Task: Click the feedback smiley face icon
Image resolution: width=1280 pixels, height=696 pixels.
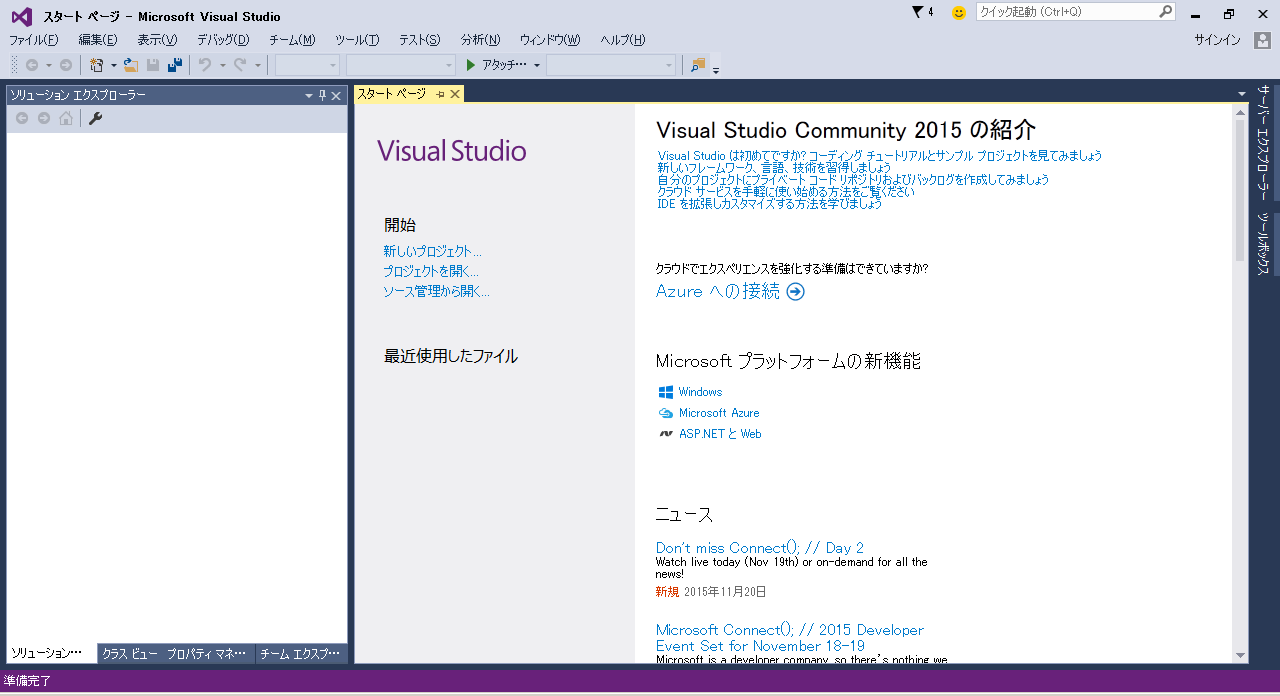Action: (x=959, y=13)
